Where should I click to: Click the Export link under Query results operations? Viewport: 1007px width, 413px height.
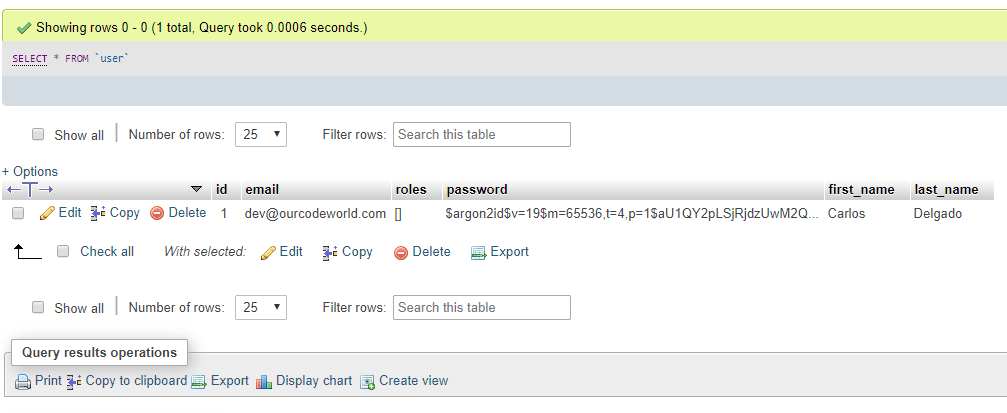pos(229,381)
